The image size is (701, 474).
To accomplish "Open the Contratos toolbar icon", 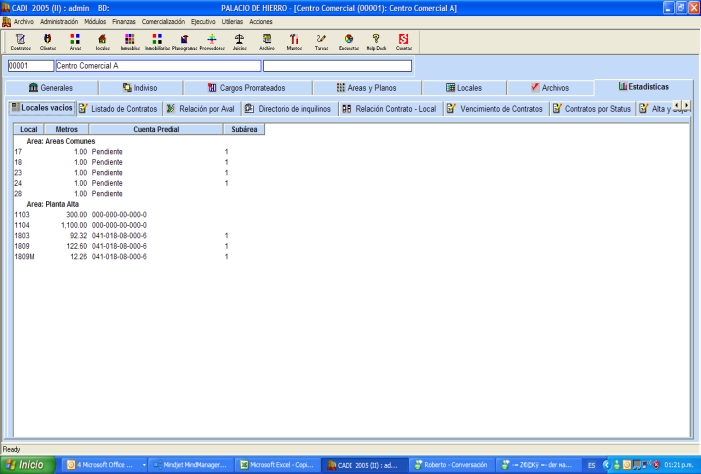I will click(21, 40).
